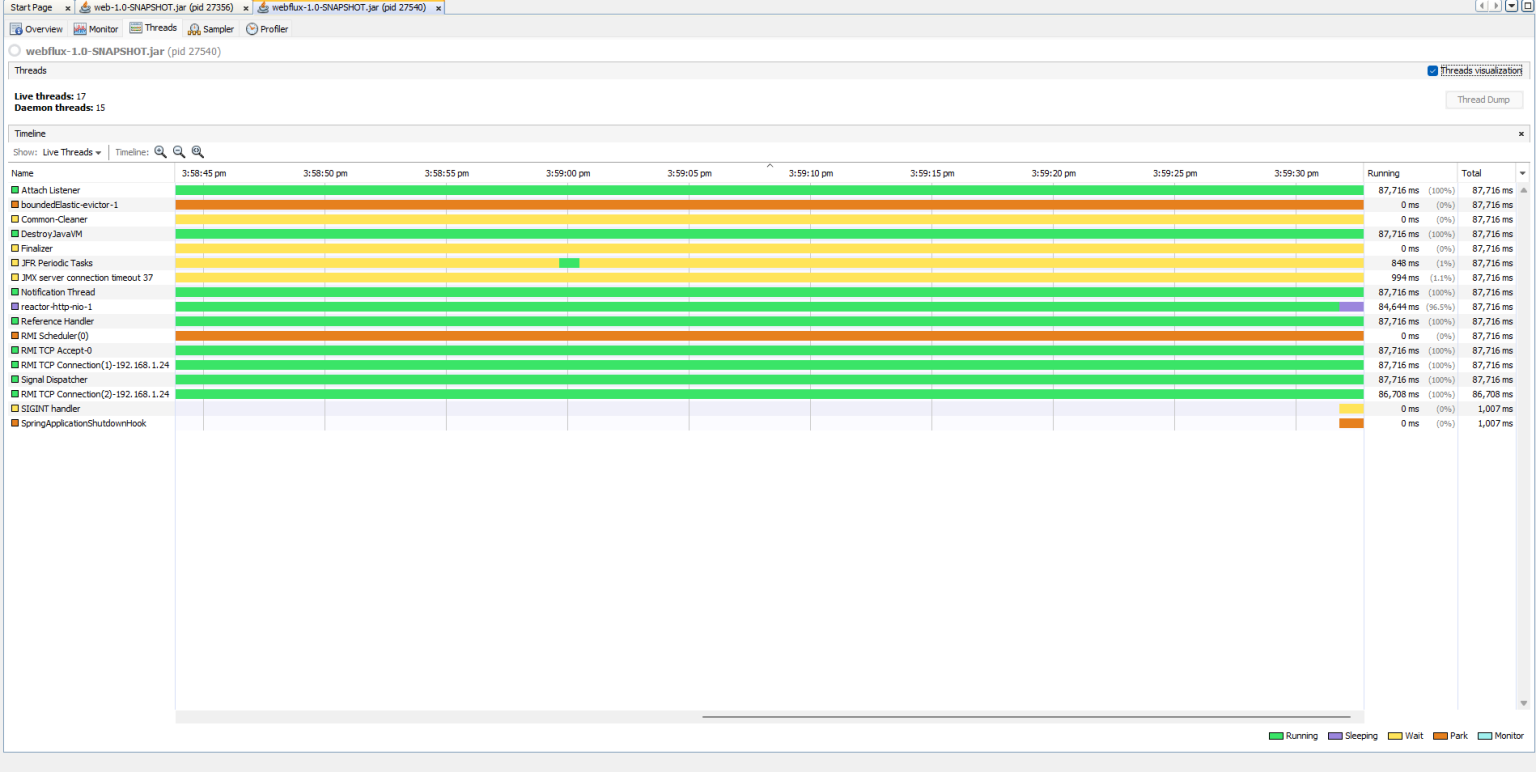Click the Park legend swatch
Screen dimensions: 1536x772
click(1440, 736)
